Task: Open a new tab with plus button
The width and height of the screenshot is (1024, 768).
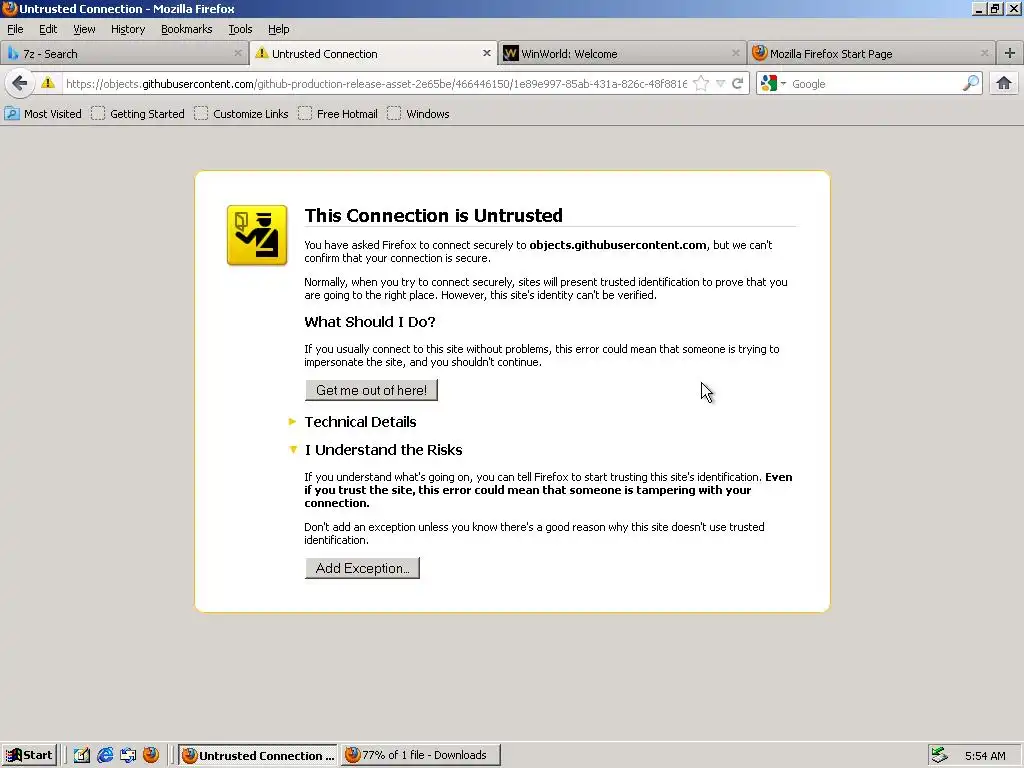Action: [1010, 54]
